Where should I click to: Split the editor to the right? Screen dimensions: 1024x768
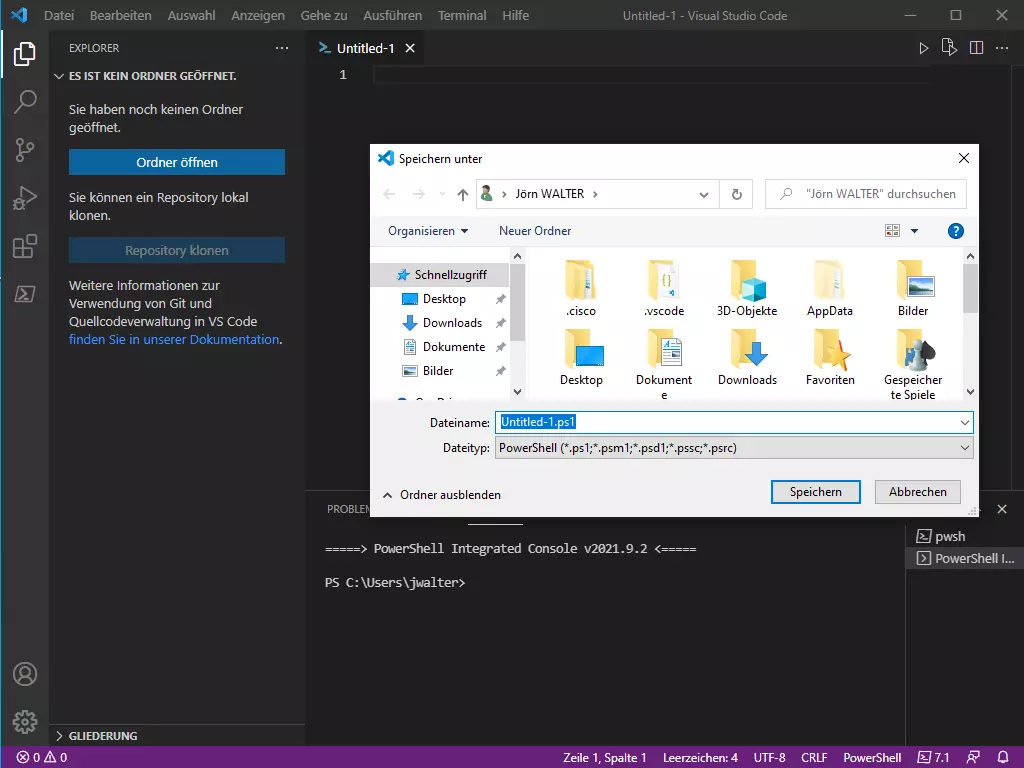tap(976, 48)
